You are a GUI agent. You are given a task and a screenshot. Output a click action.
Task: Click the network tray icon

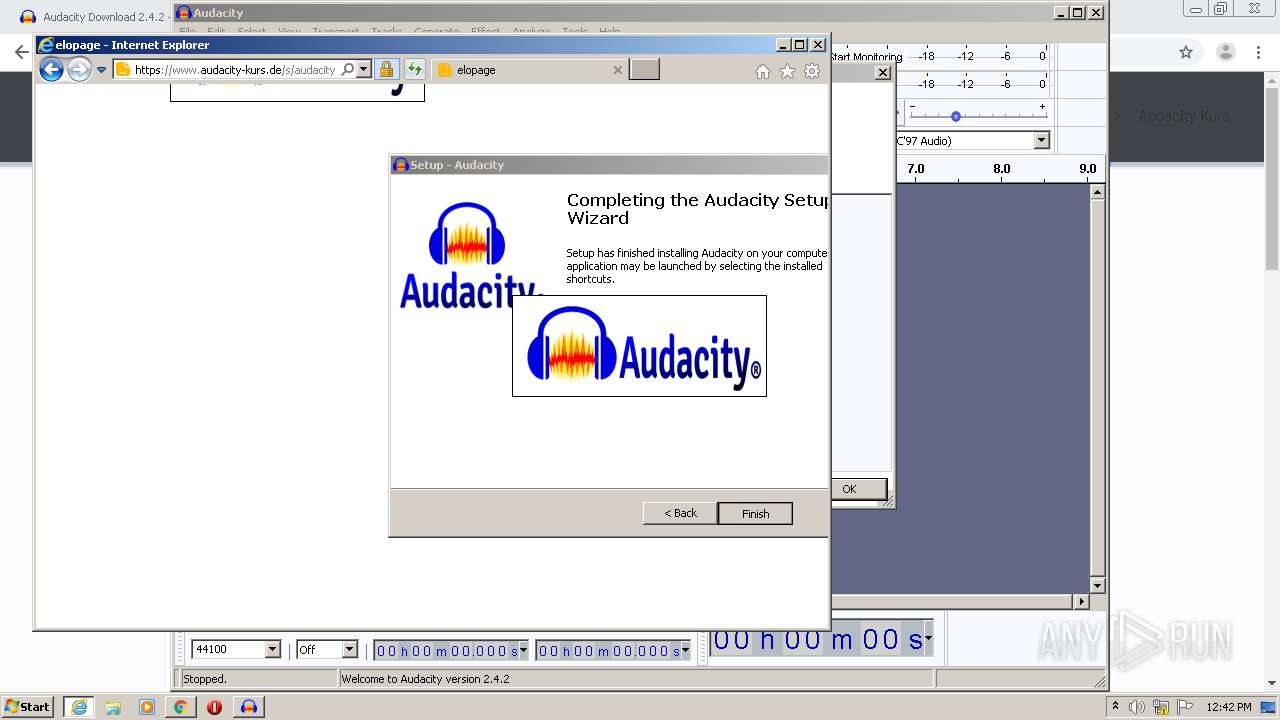click(x=1161, y=707)
